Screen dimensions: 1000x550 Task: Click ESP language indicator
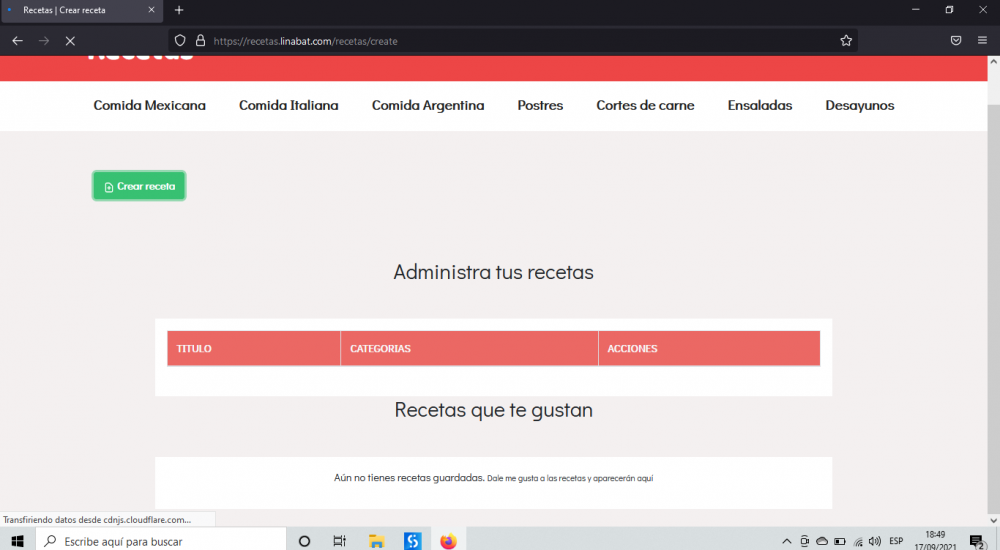896,541
